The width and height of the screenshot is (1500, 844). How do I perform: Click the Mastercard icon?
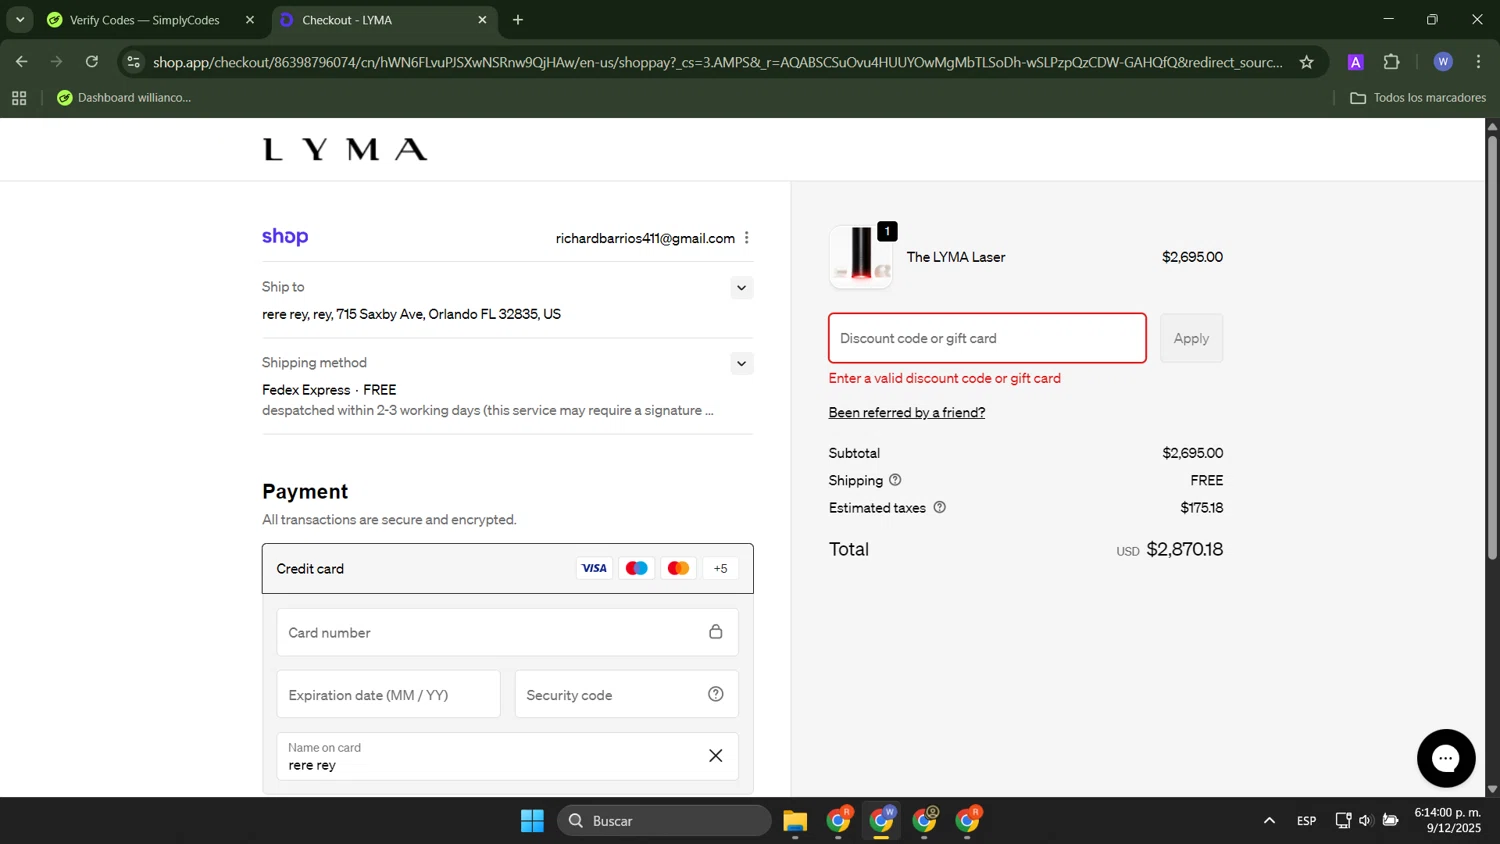pyautogui.click(x=678, y=569)
